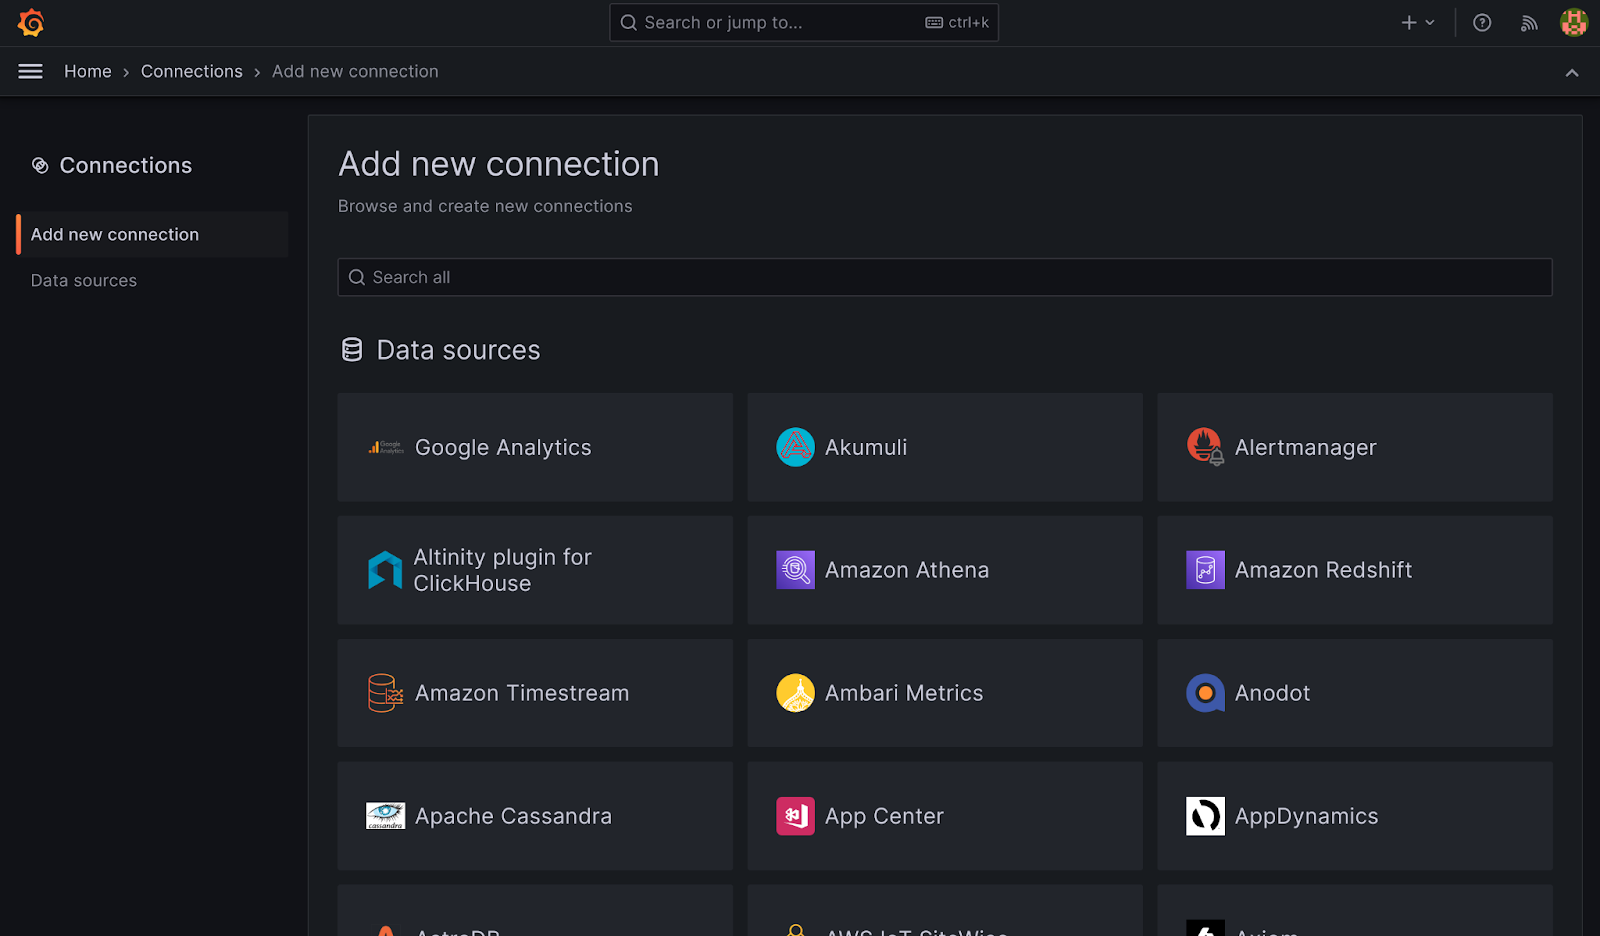Click the Anodot logo icon
Viewport: 1600px width, 936px height.
(x=1205, y=693)
